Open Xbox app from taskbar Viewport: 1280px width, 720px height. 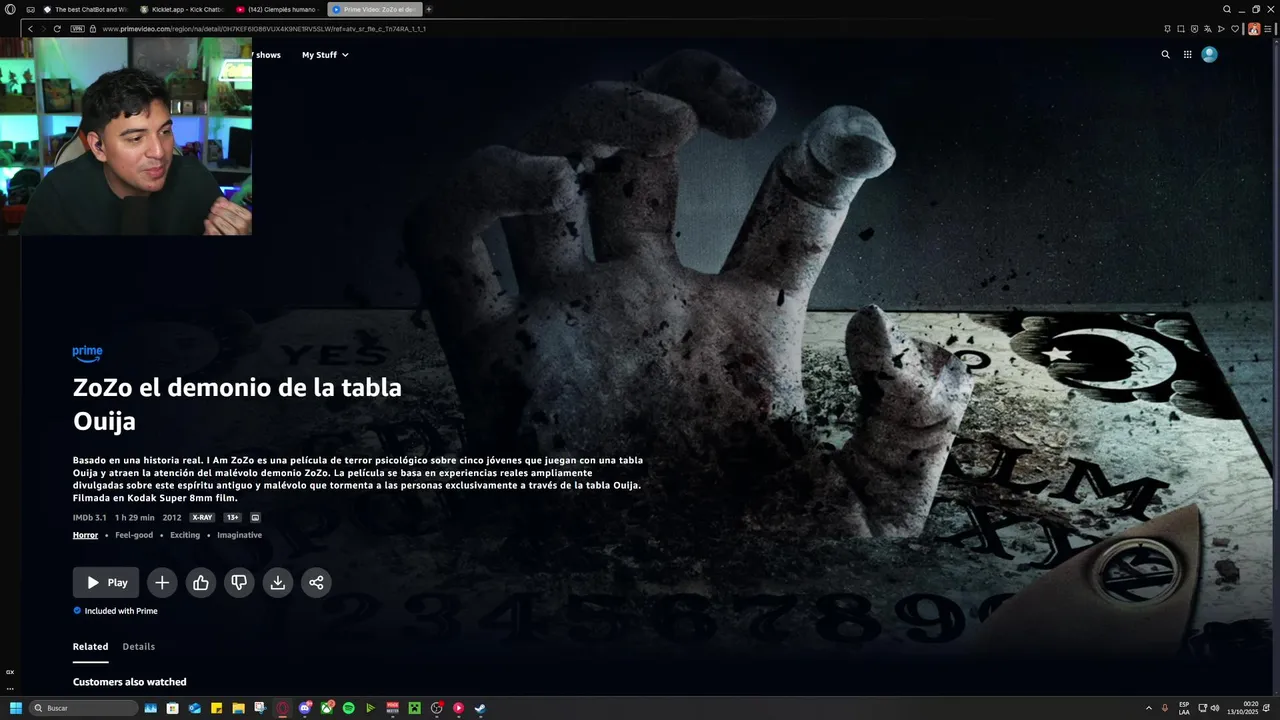tap(327, 708)
